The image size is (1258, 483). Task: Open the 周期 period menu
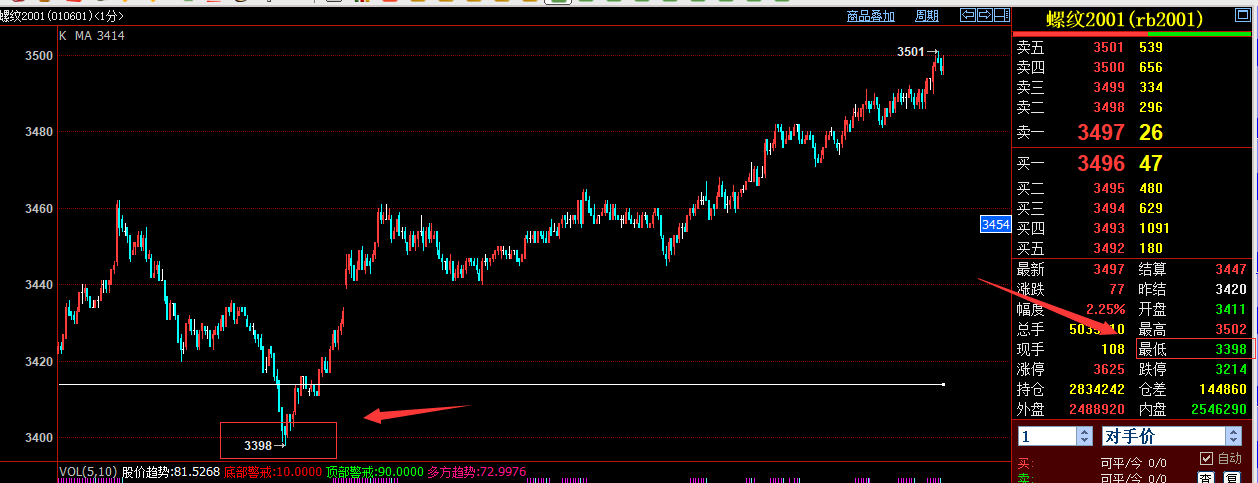point(927,16)
